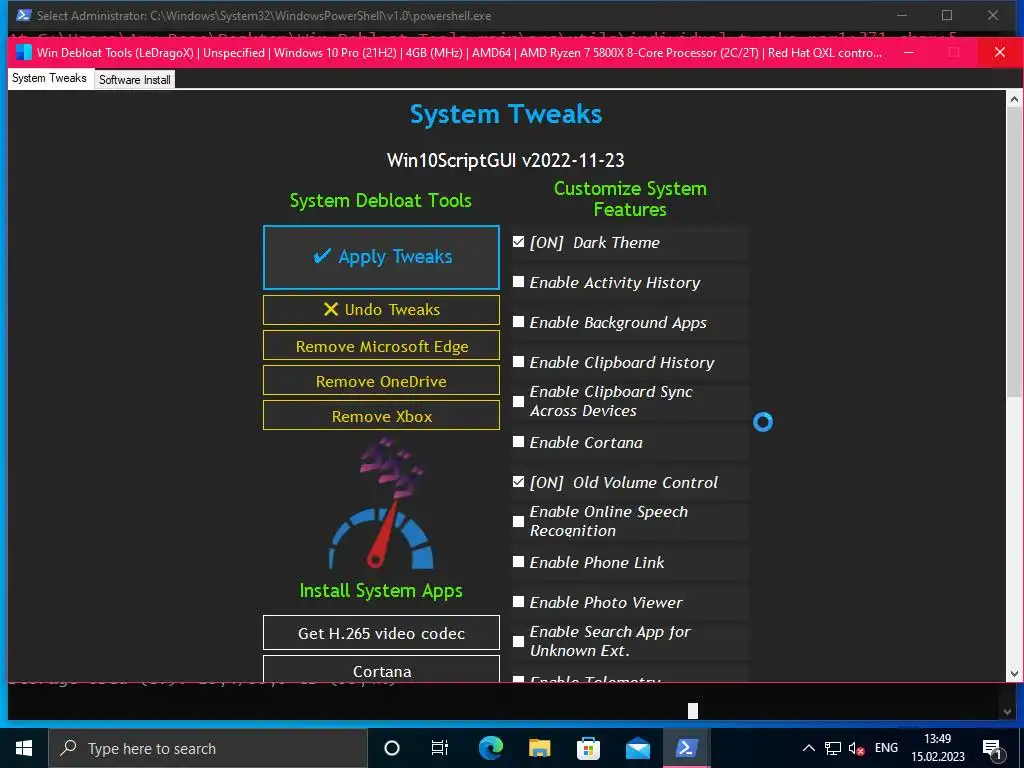The image size is (1024, 768).
Task: Open Task View on taskbar
Action: tap(440, 748)
